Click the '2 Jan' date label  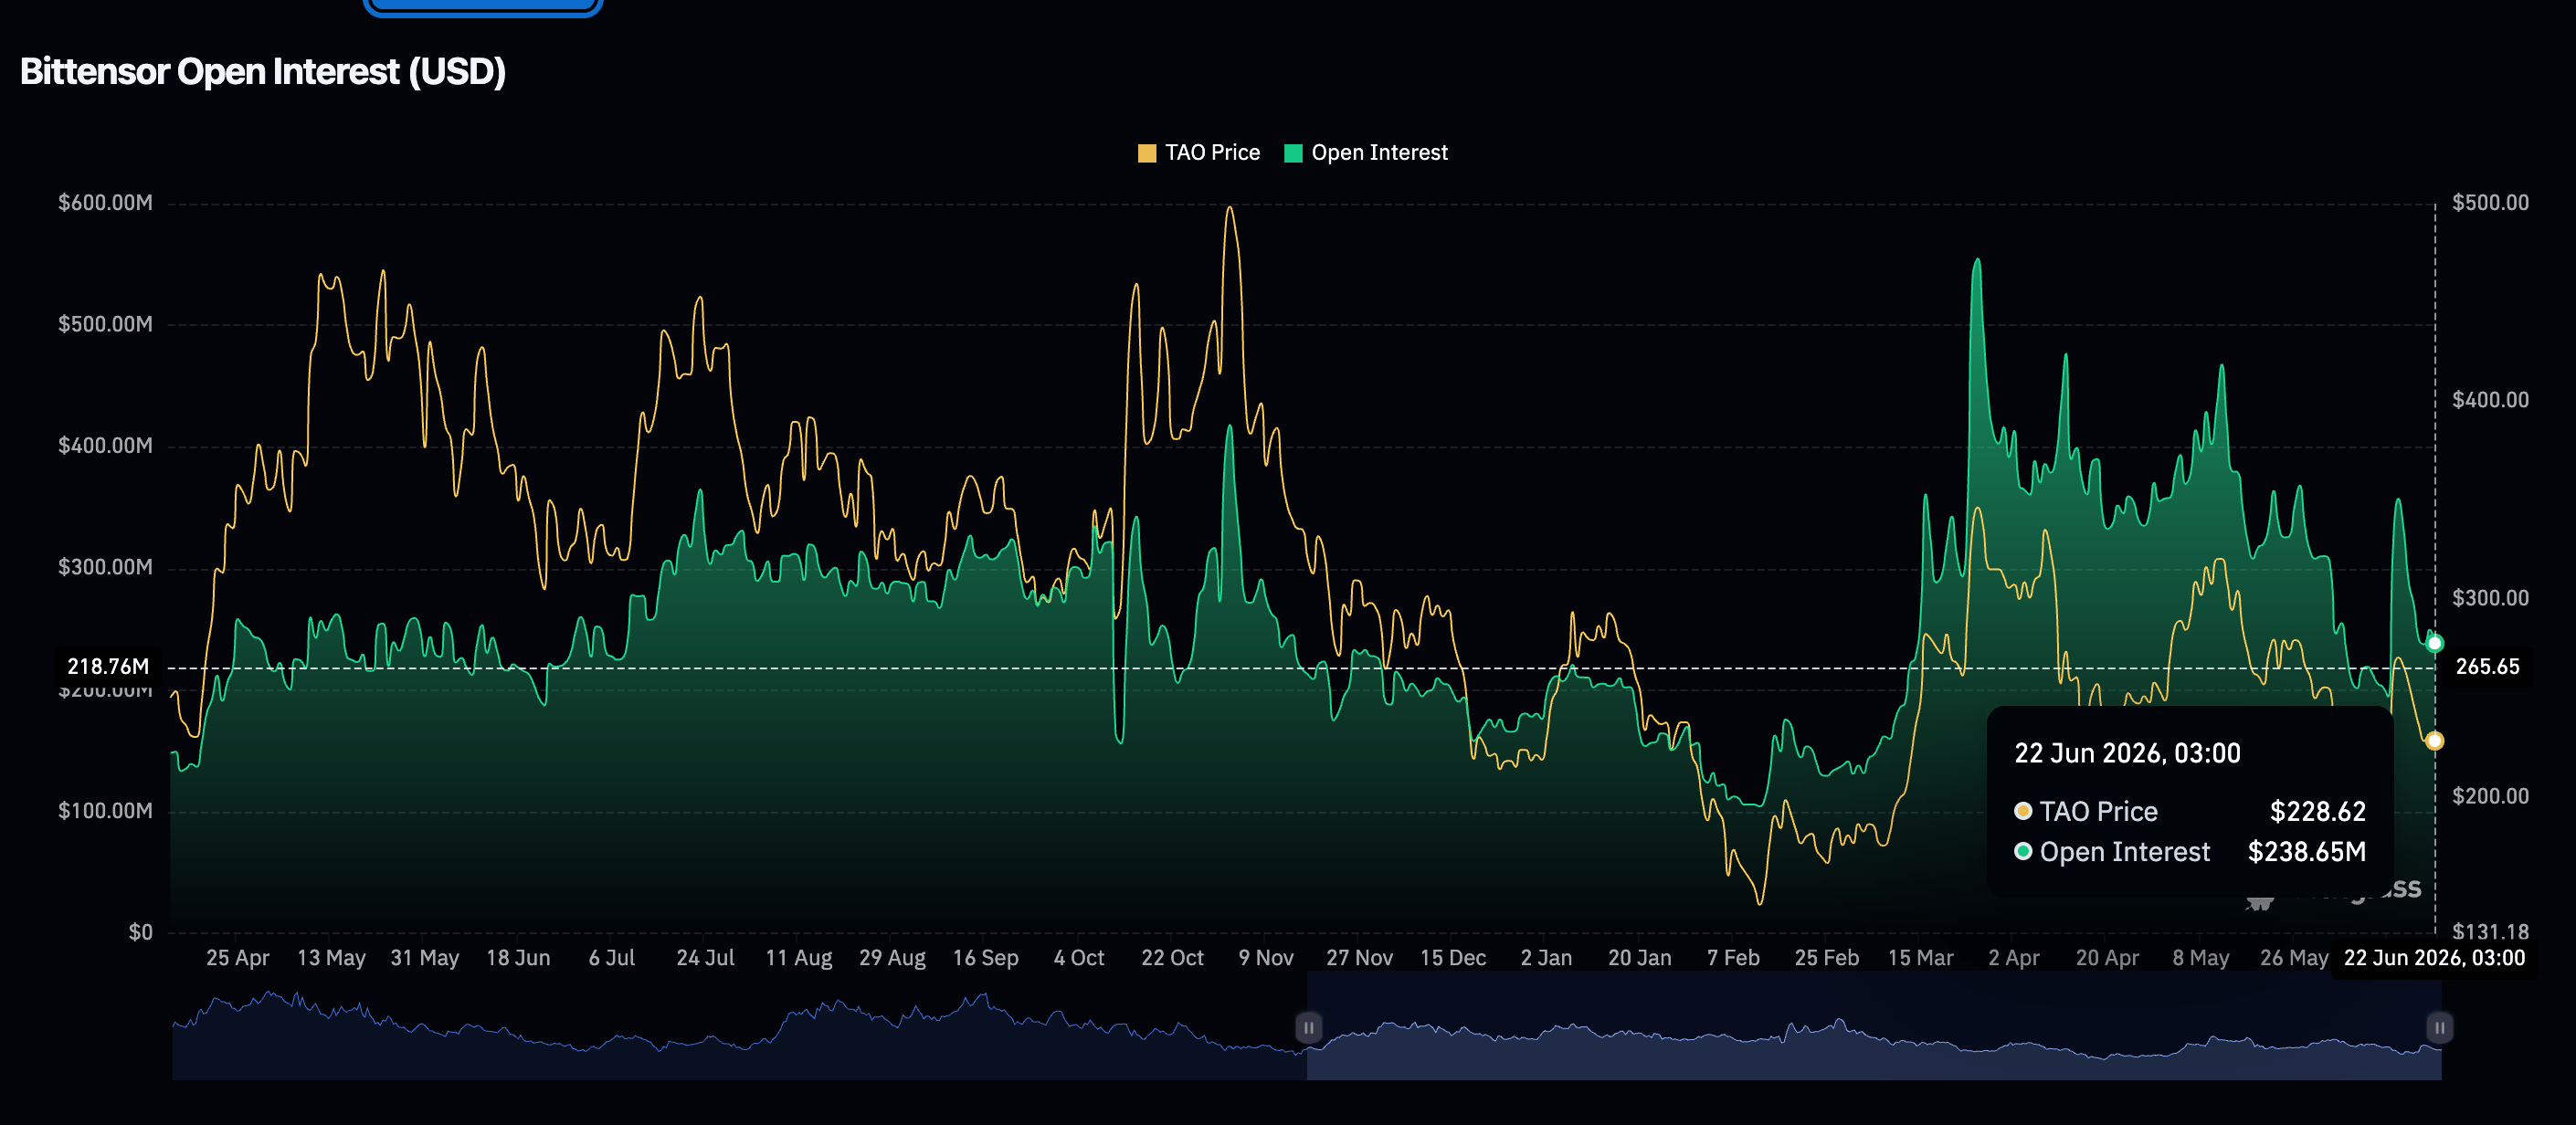(1547, 958)
